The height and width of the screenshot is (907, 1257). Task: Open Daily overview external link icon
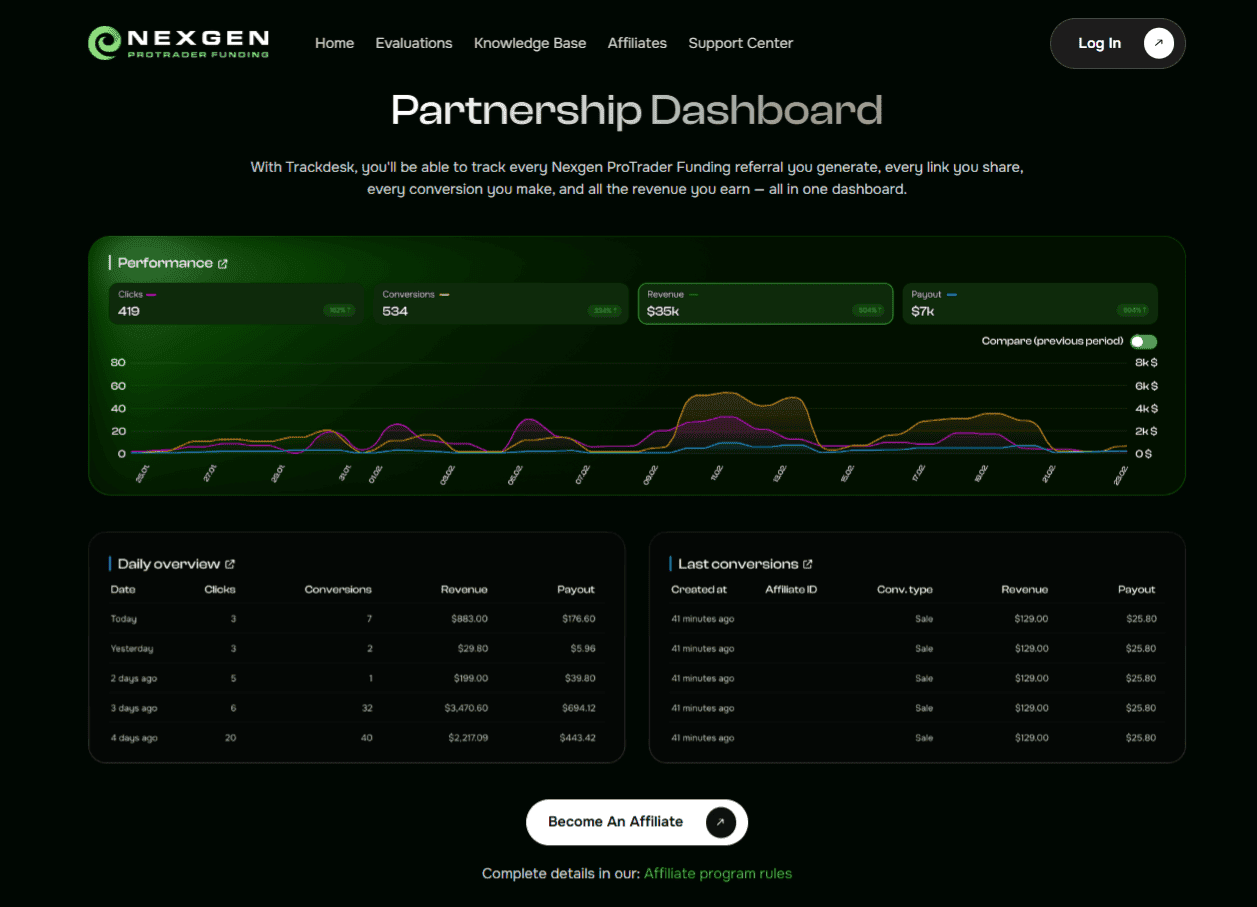230,564
